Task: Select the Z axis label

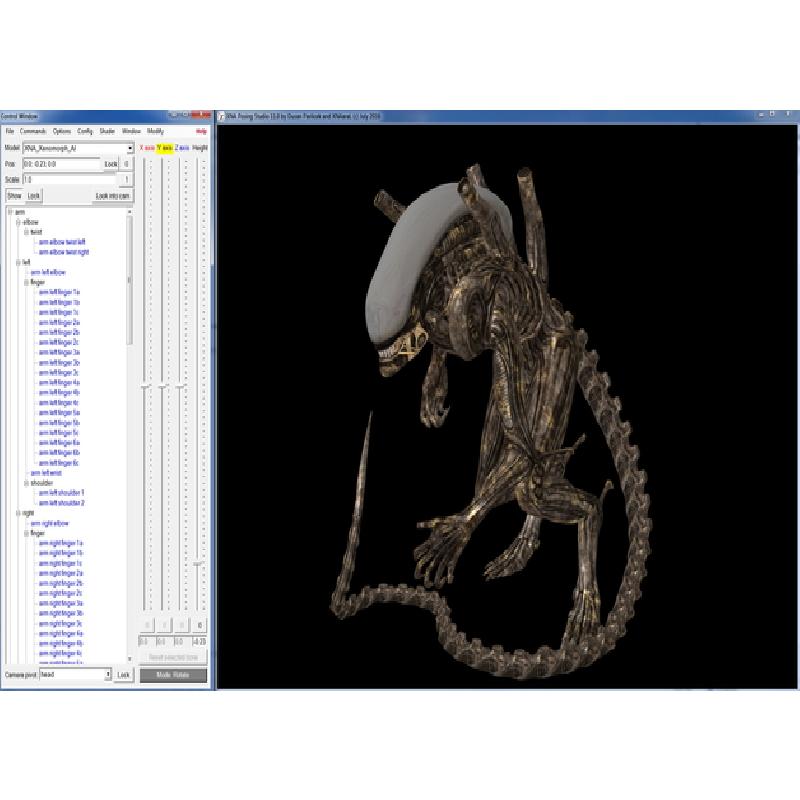Action: (x=182, y=148)
